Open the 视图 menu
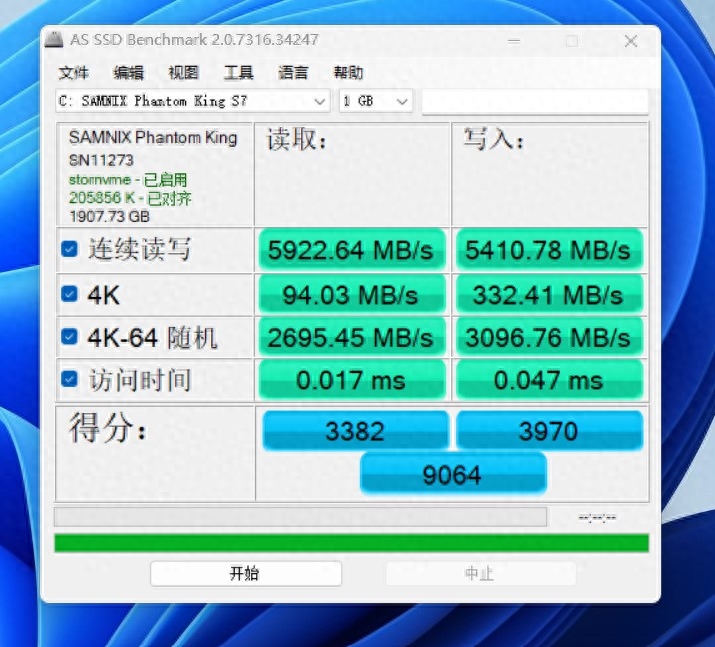This screenshot has height=647, width=715. (x=183, y=72)
